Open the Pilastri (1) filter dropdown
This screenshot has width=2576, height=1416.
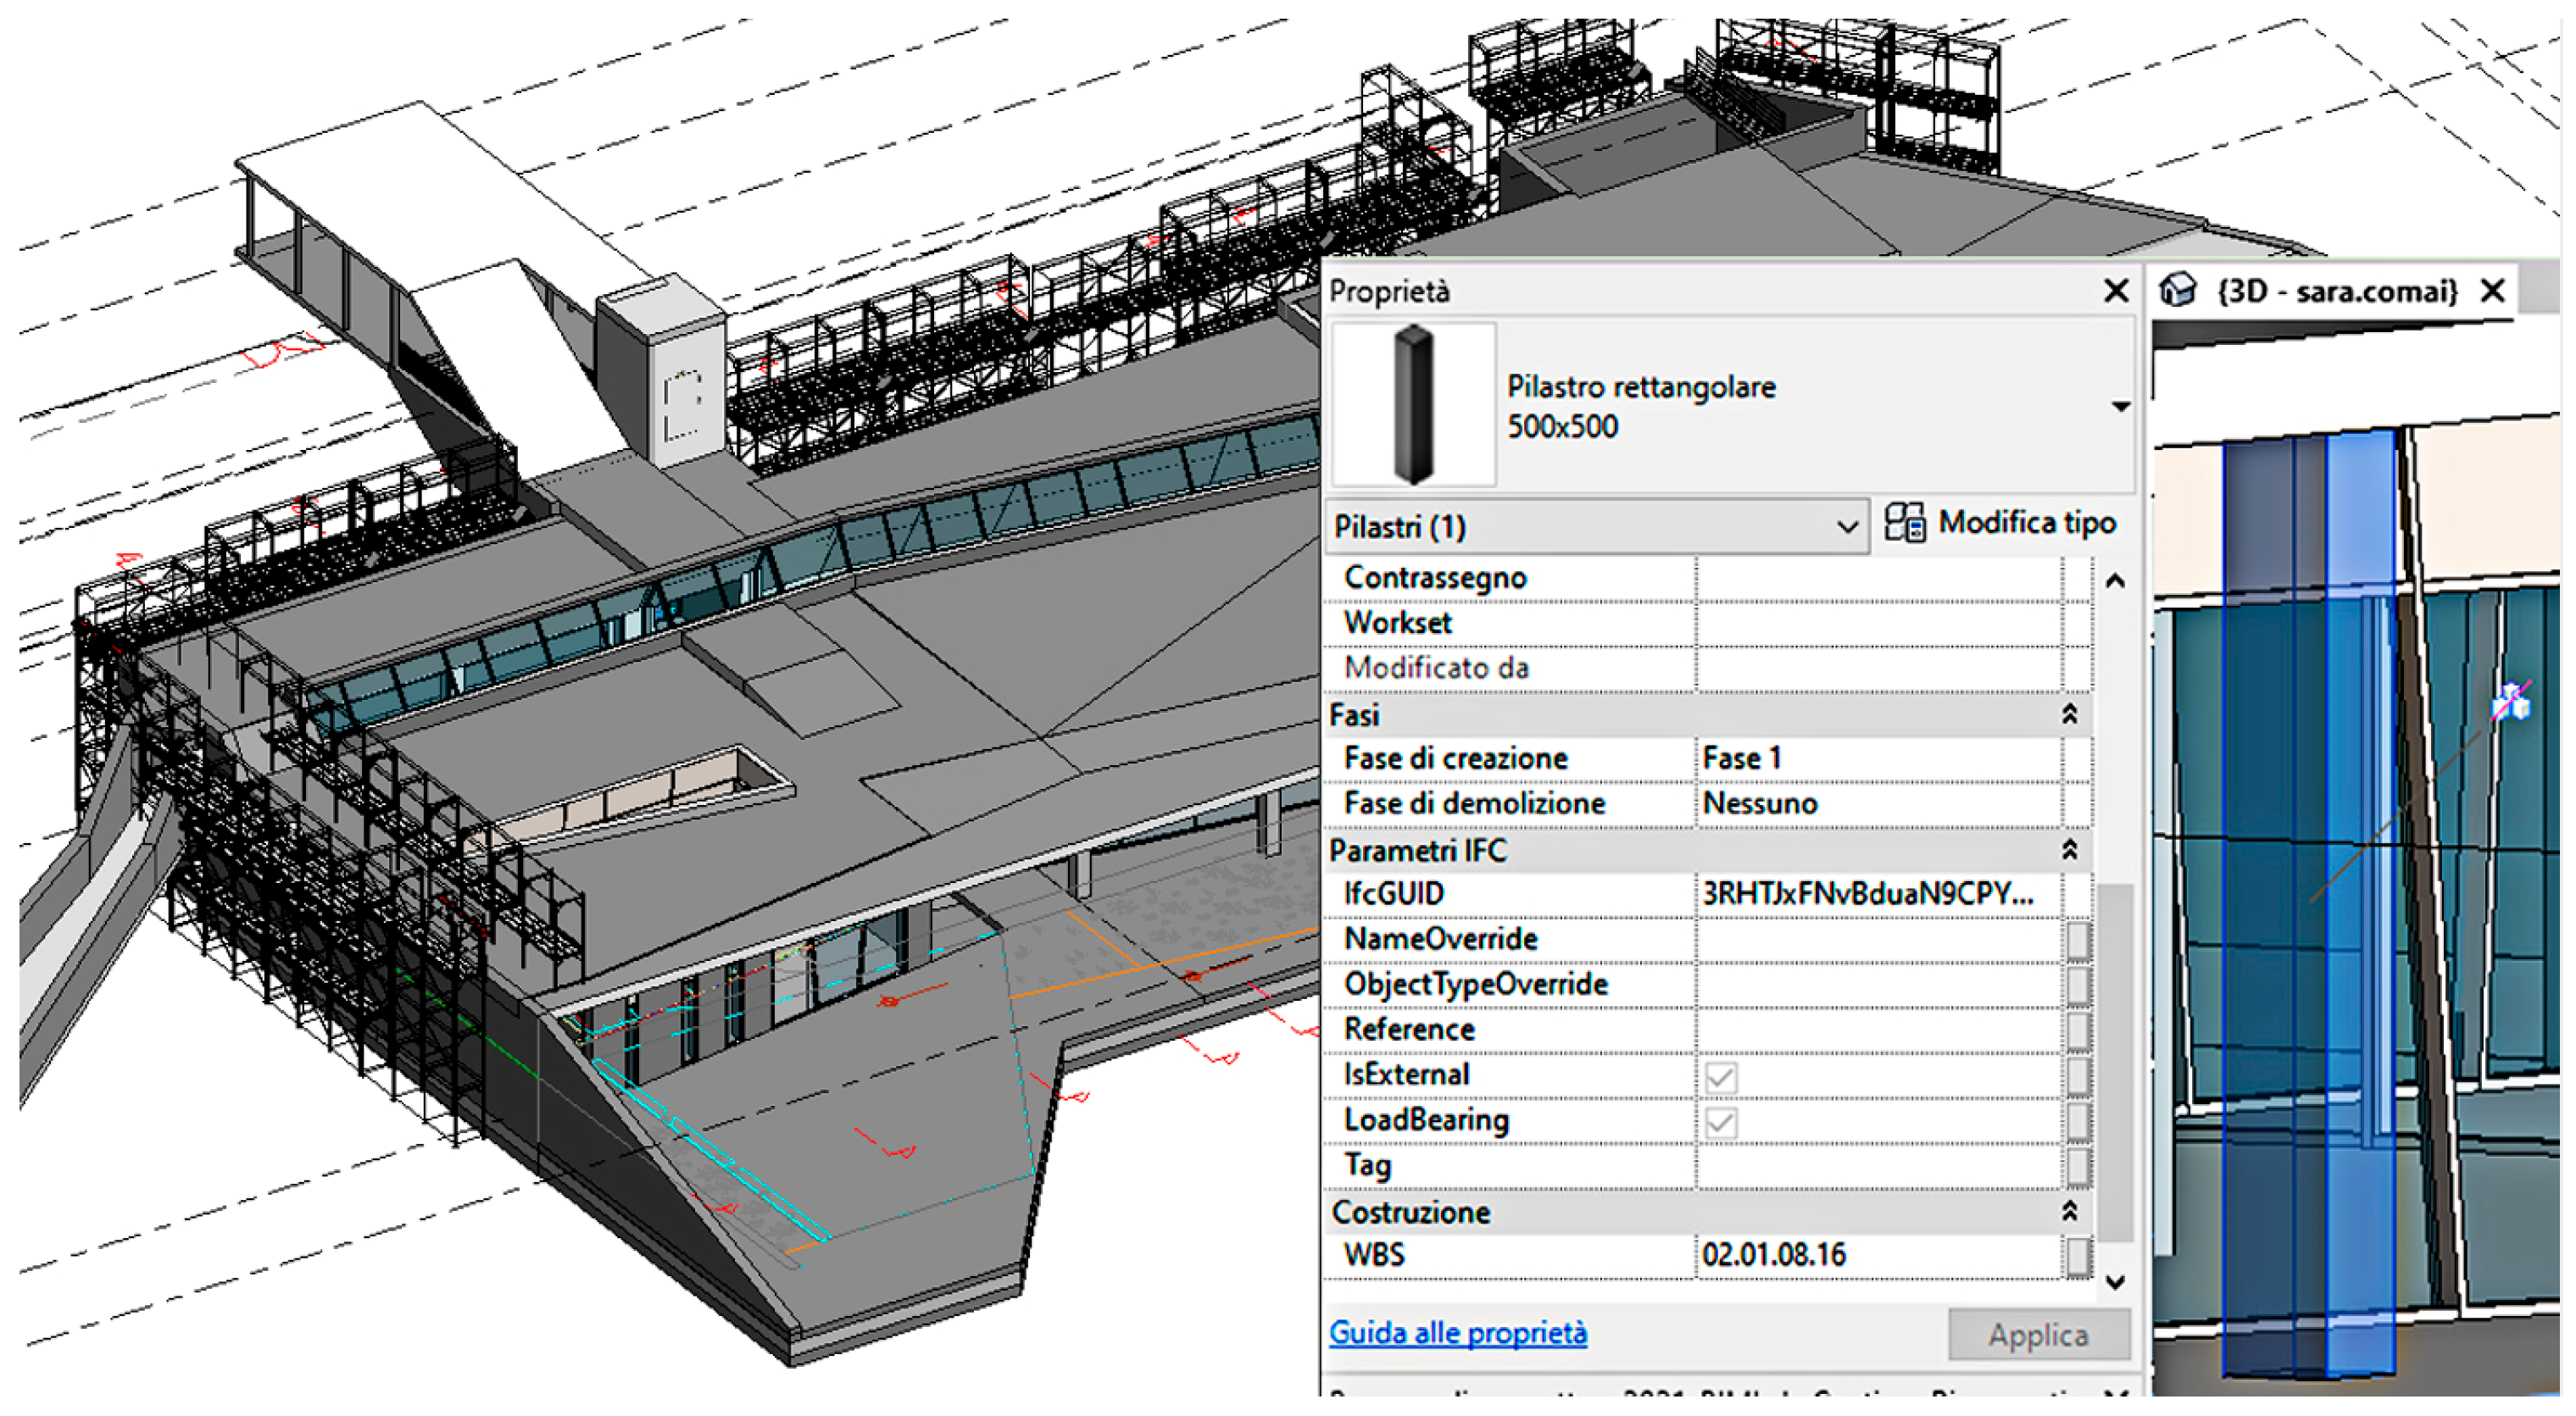pos(1846,527)
